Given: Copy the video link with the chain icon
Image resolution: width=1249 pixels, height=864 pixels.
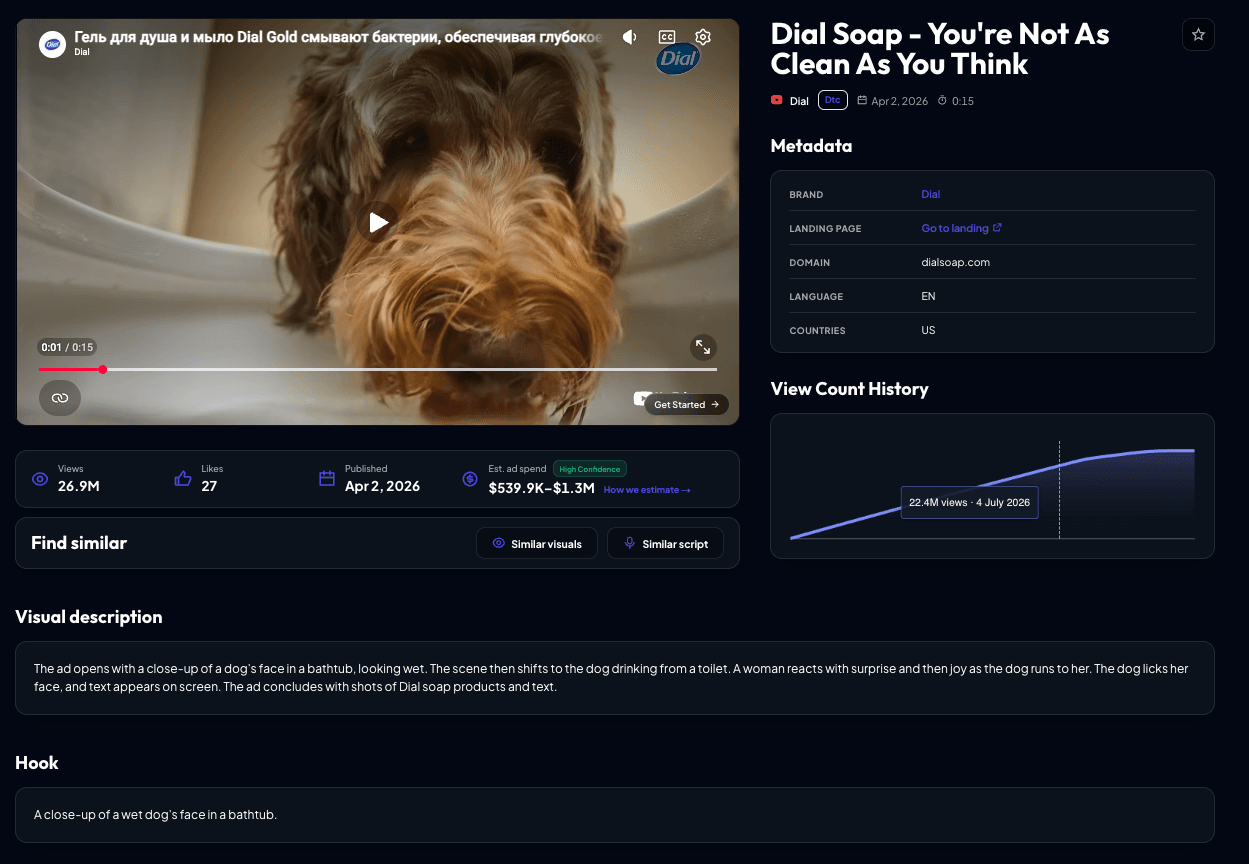Looking at the screenshot, I should (60, 398).
